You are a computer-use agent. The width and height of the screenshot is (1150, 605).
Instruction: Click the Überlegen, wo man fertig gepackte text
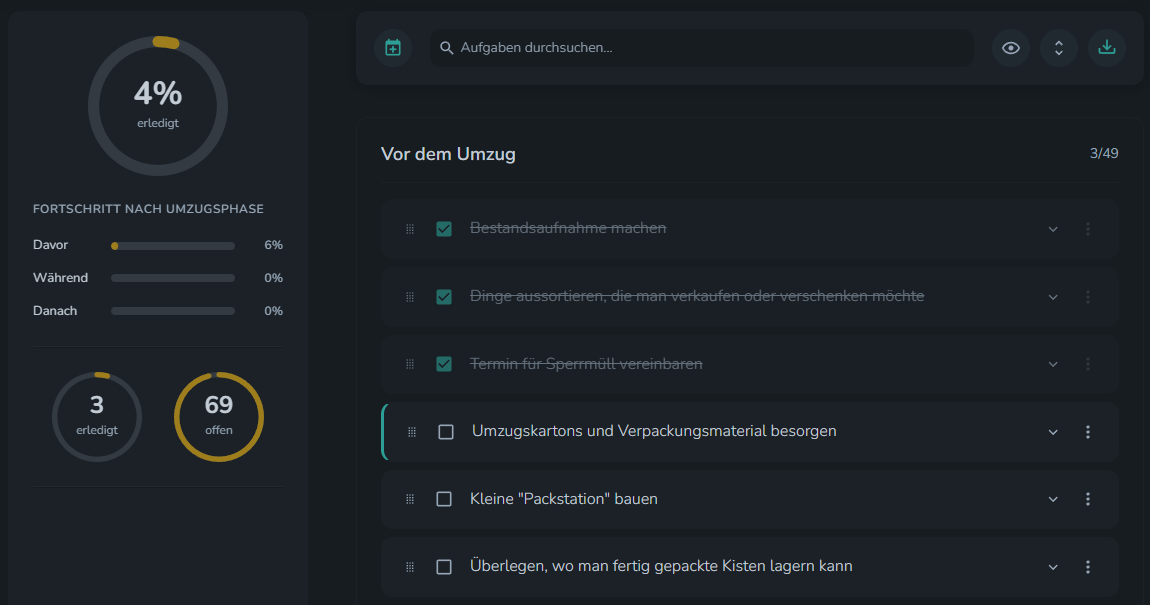(x=661, y=566)
